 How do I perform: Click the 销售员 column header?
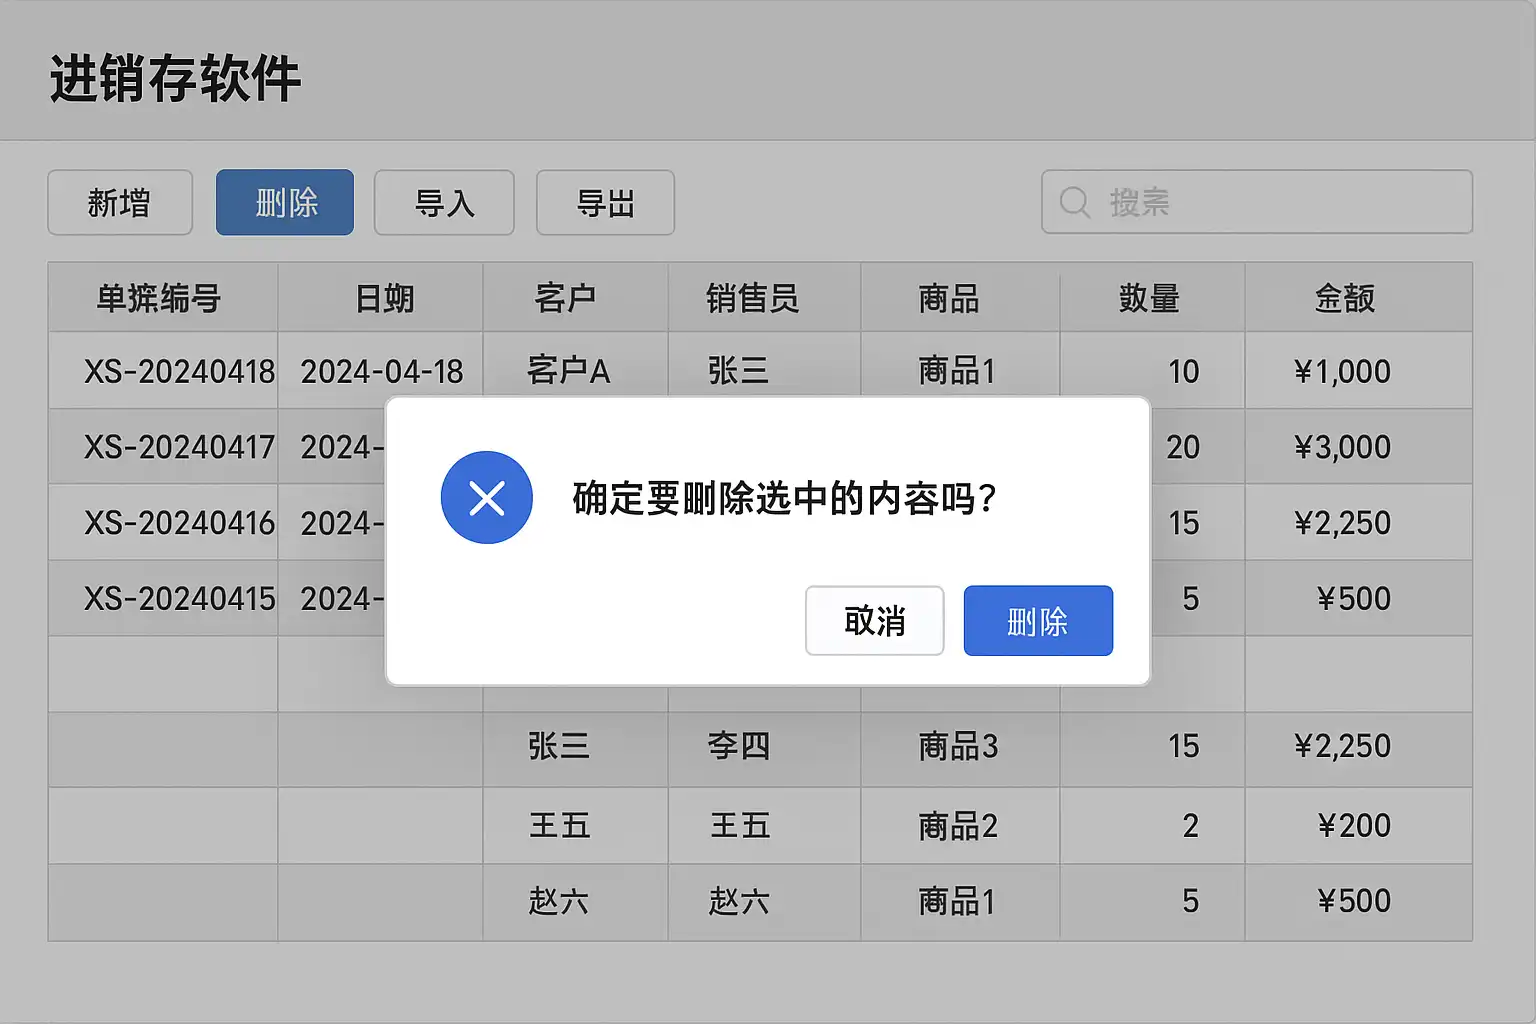pos(752,298)
